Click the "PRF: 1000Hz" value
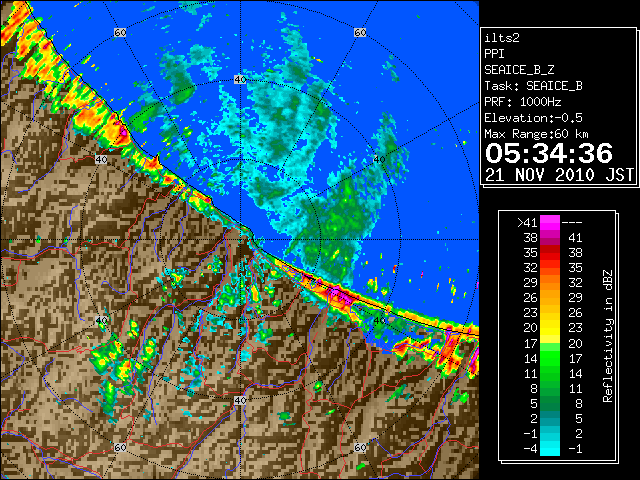The image size is (640, 480). (x=523, y=102)
